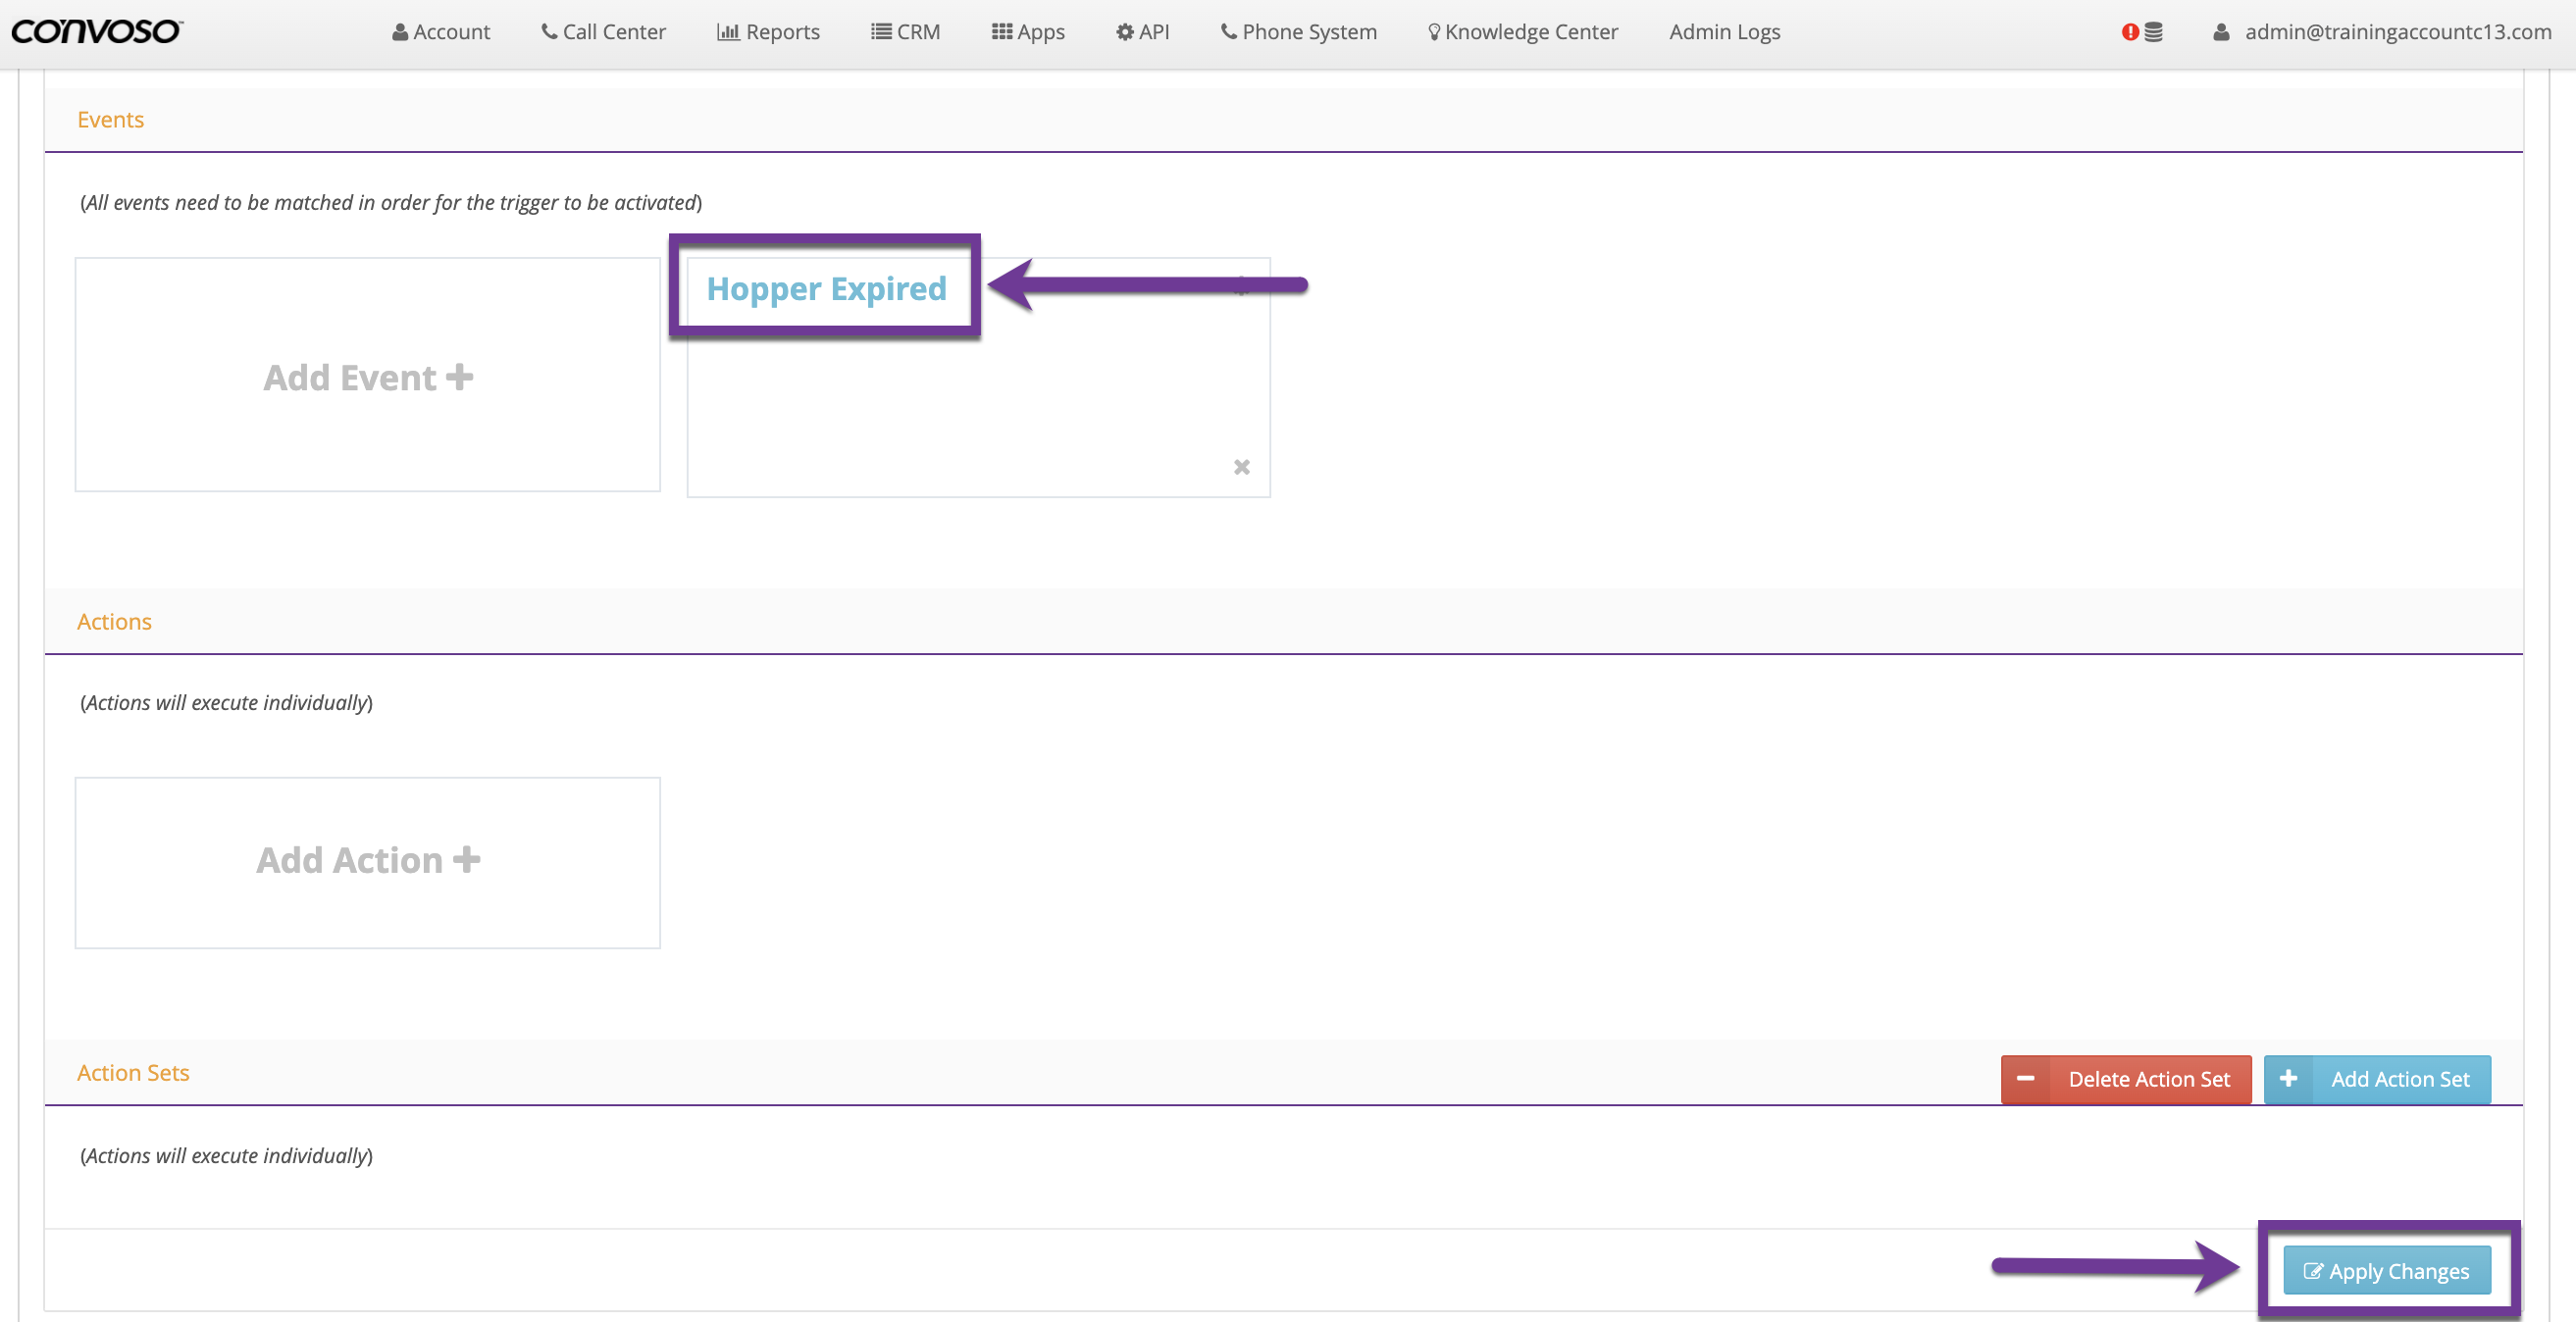Image resolution: width=2576 pixels, height=1322 pixels.
Task: Click the Add Event tile
Action: [x=367, y=376]
